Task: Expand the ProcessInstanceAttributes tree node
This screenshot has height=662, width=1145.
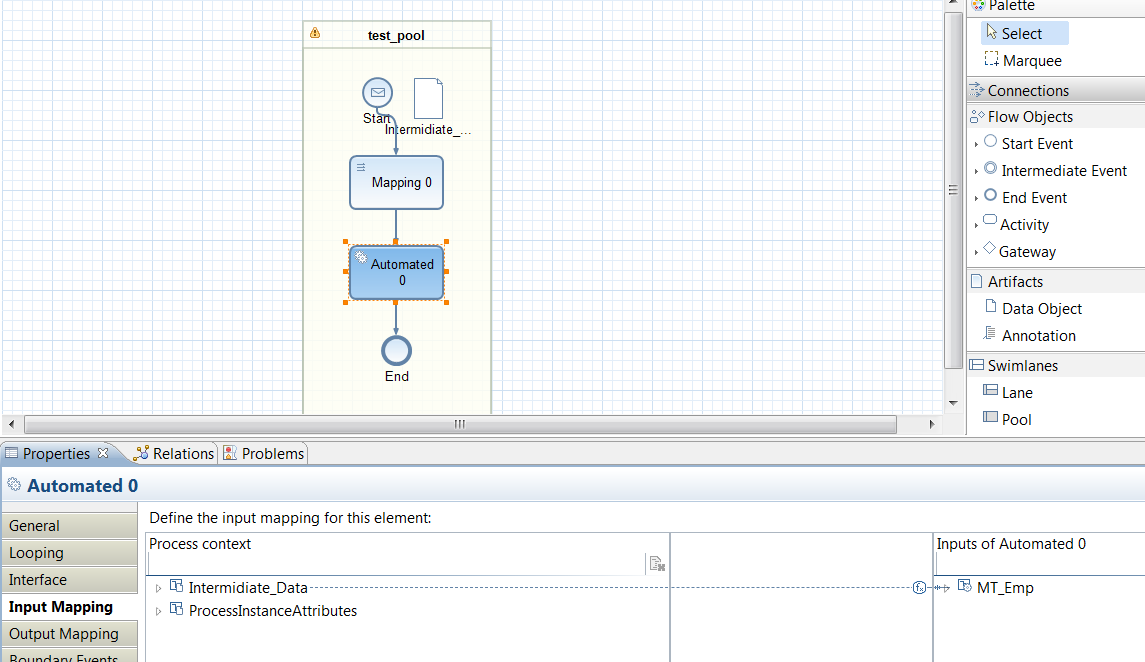Action: [x=158, y=612]
